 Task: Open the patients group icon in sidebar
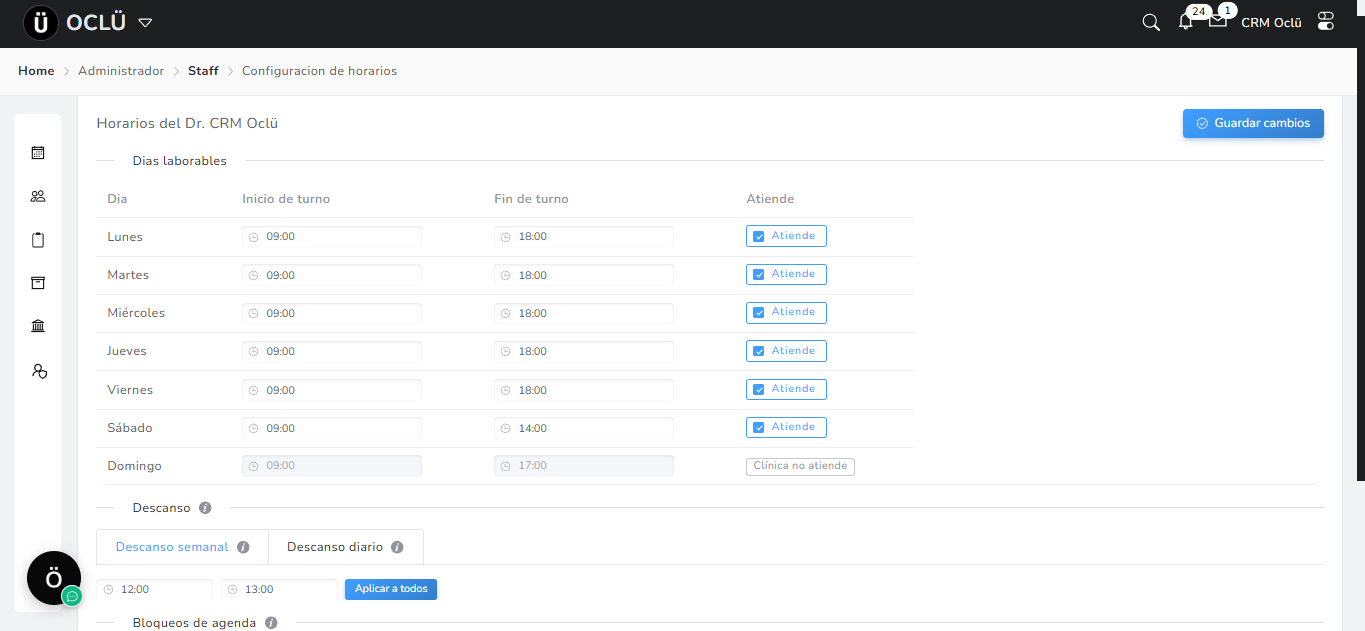pyautogui.click(x=38, y=196)
